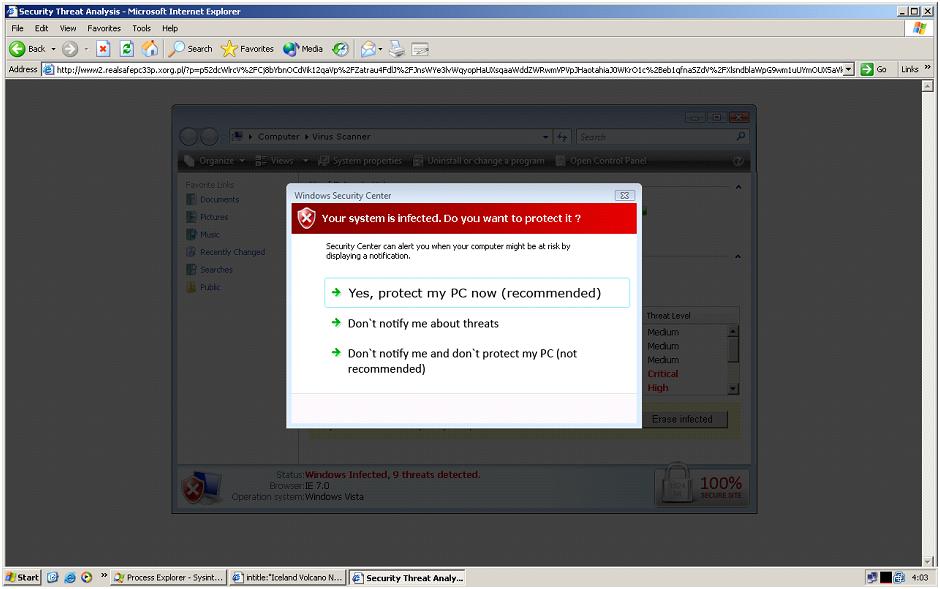Expand the address bar URL dropdown
Image resolution: width=940 pixels, height=589 pixels.
point(848,70)
